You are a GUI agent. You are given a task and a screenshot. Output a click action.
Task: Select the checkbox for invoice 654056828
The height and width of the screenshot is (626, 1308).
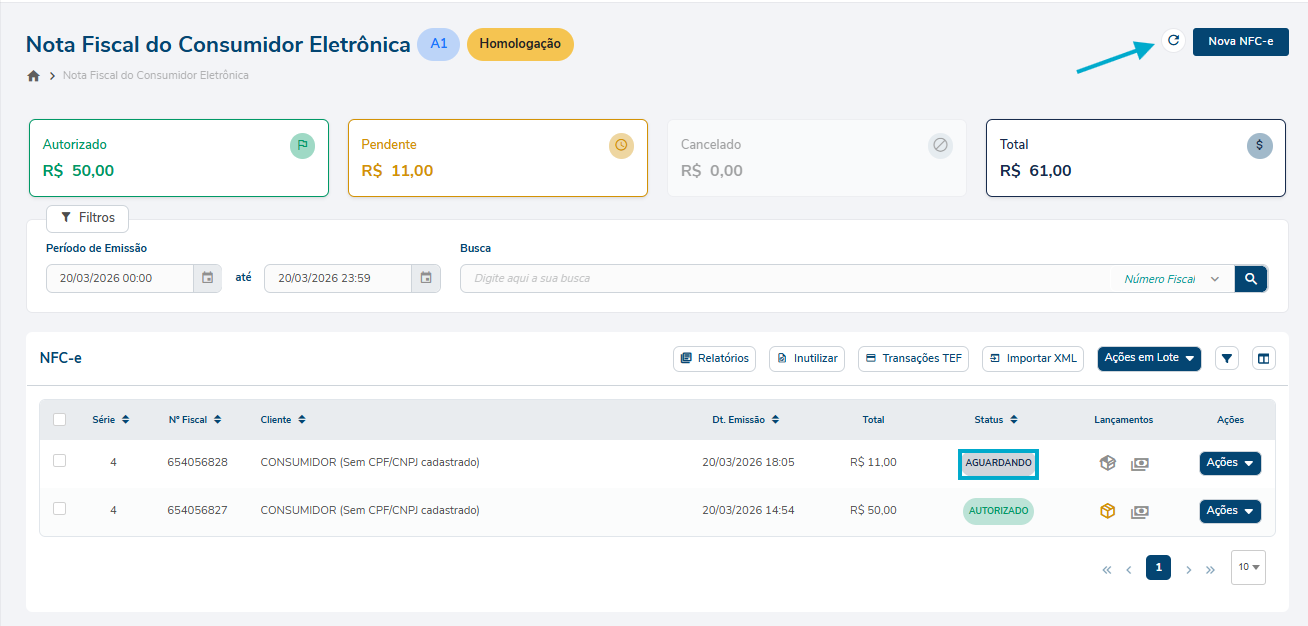60,461
